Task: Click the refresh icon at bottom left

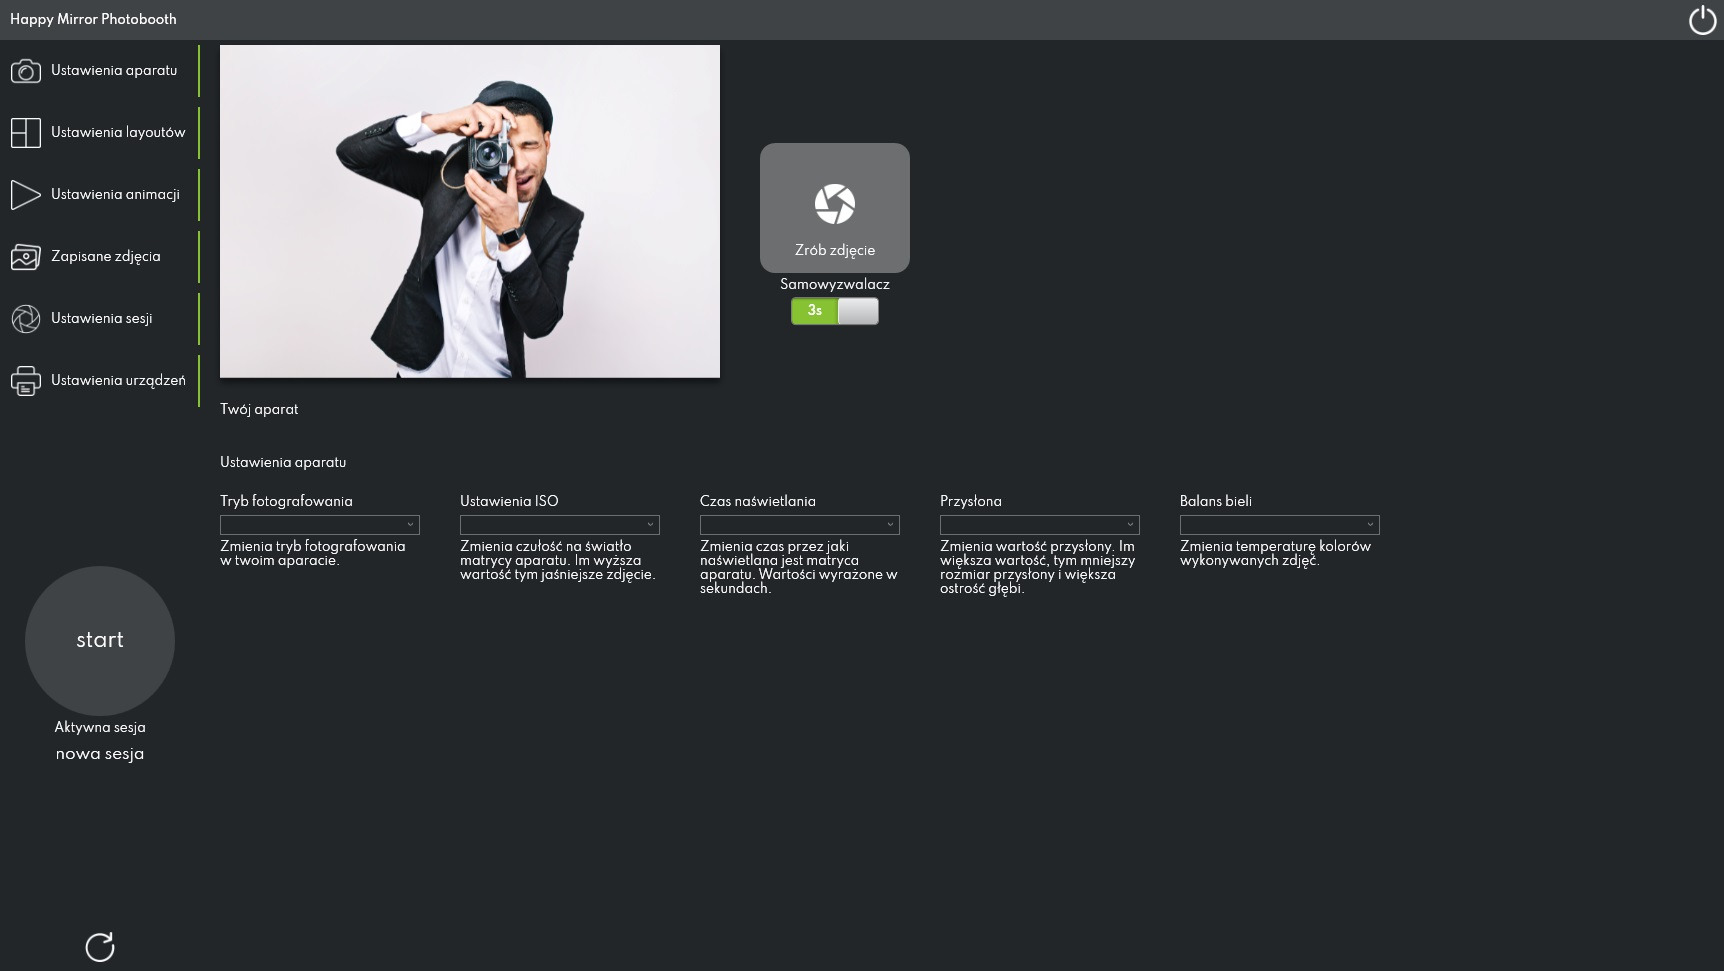Action: click(x=100, y=947)
